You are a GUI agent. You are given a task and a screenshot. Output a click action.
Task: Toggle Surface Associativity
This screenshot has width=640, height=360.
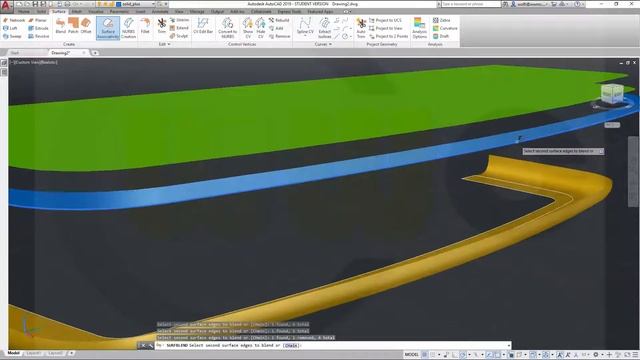click(108, 28)
